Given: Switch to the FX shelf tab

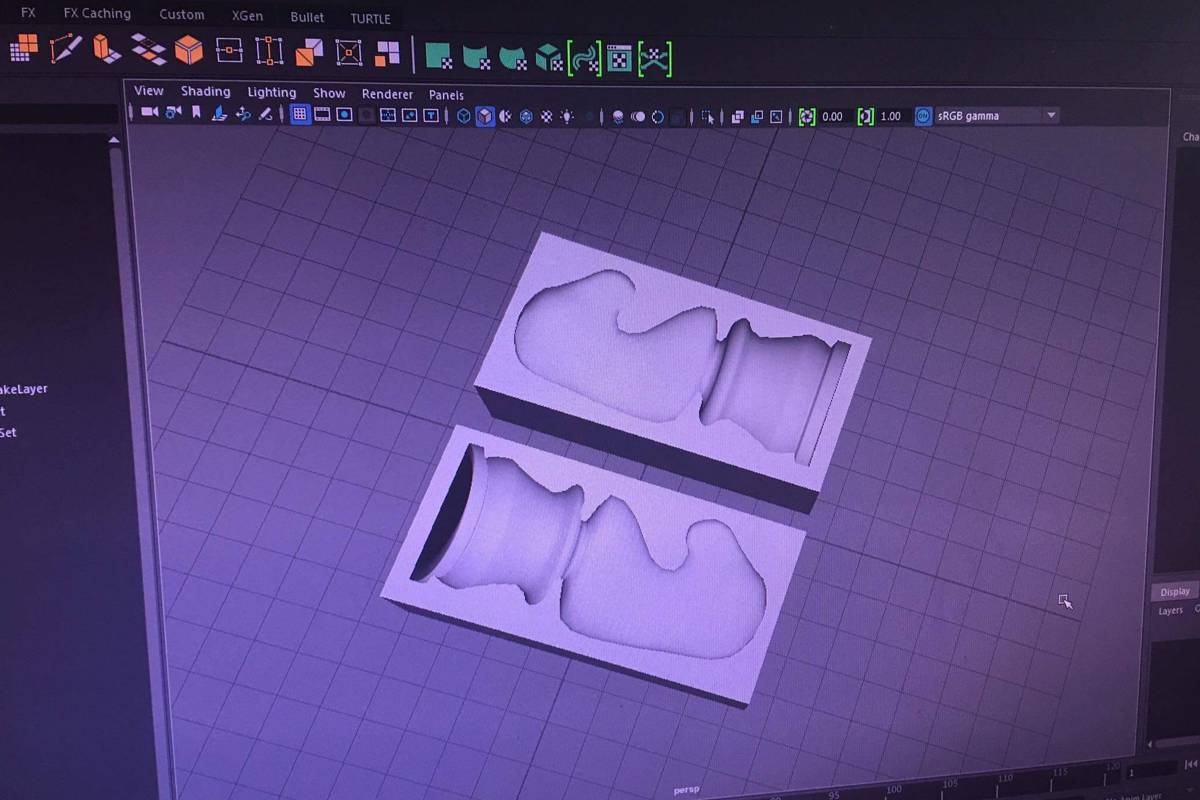Looking at the screenshot, I should tap(28, 13).
